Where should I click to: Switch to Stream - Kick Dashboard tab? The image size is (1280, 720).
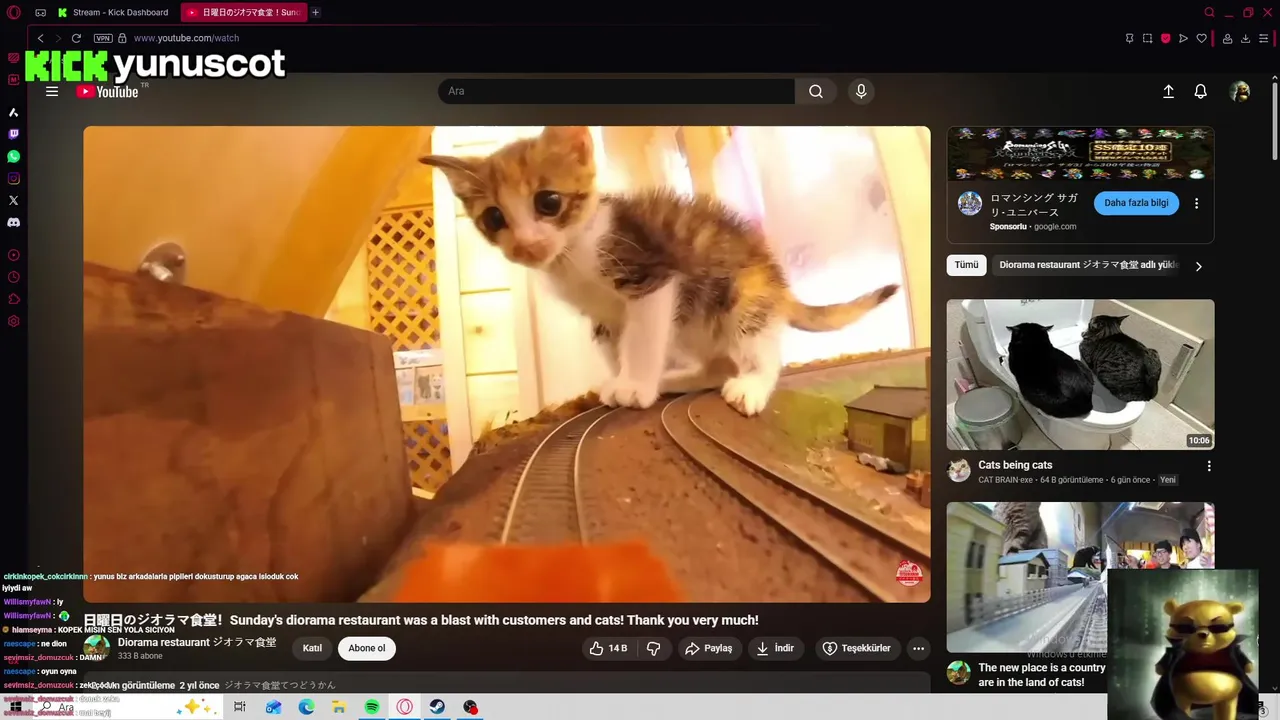[113, 12]
